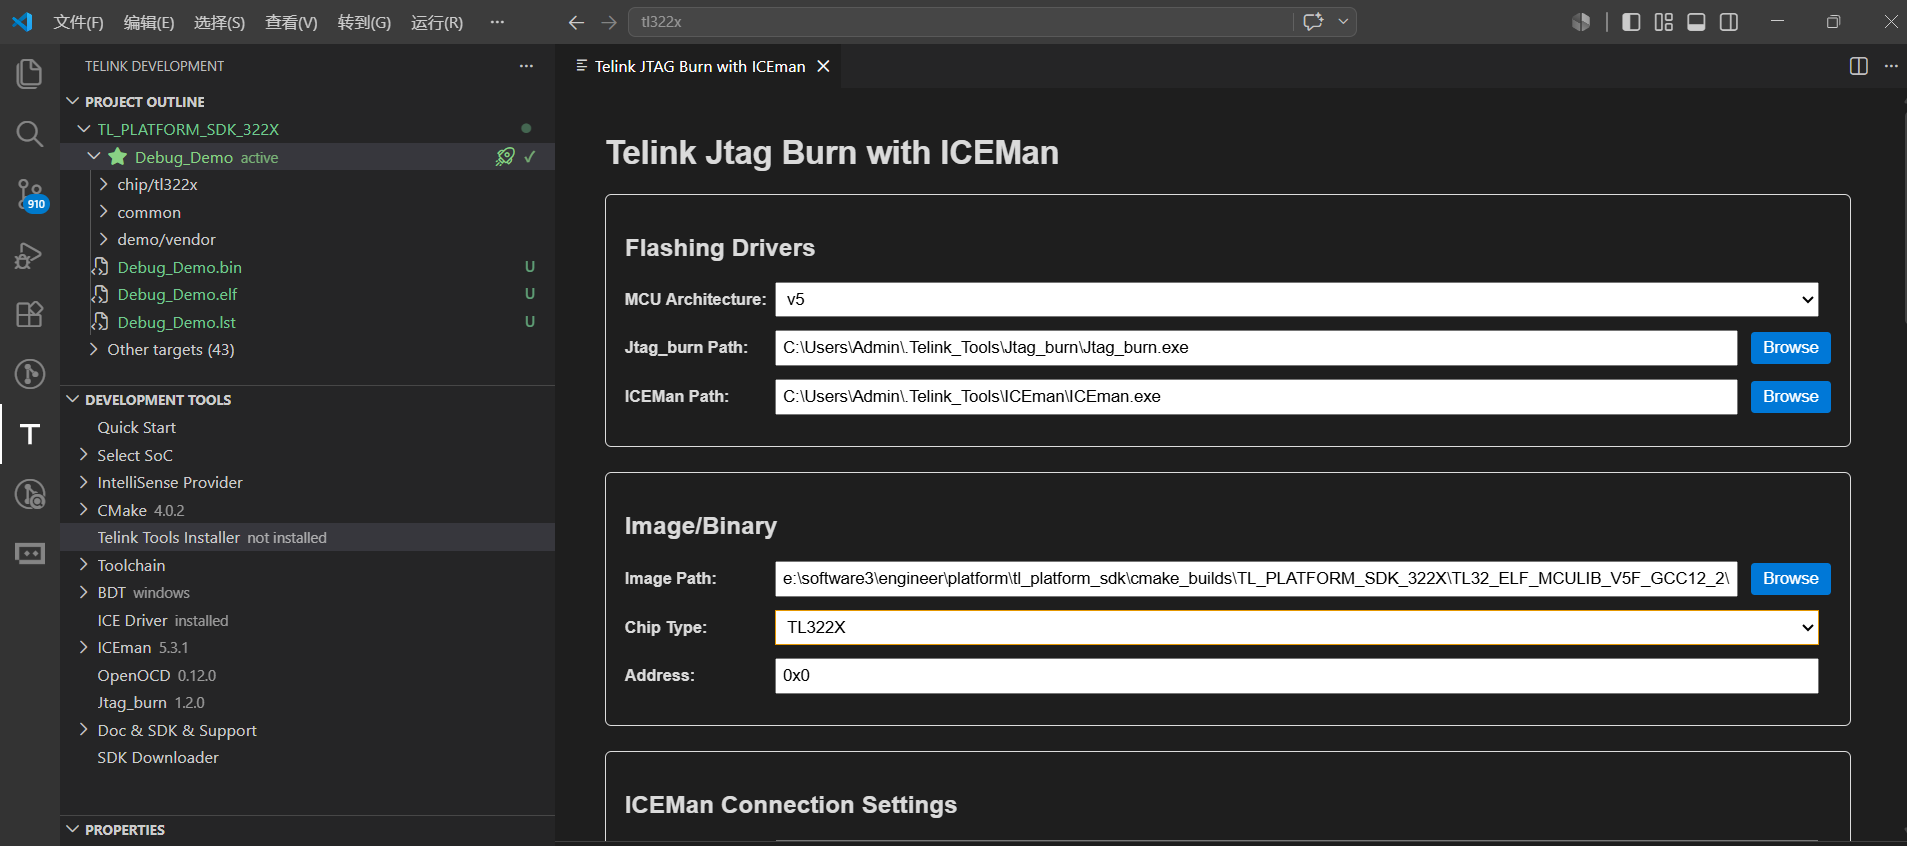Image resolution: width=1907 pixels, height=846 pixels.
Task: Open the circled branch icon with magnifier
Action: 30,494
